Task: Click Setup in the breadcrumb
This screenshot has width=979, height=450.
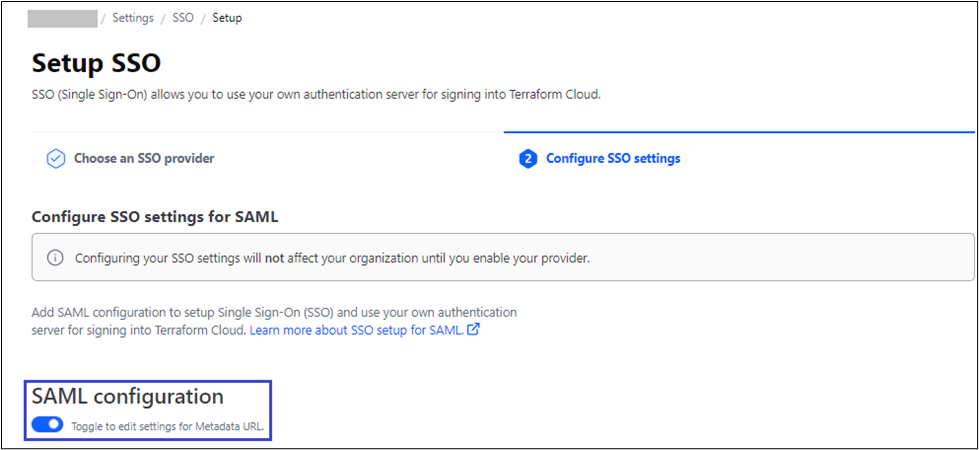Action: point(227,18)
